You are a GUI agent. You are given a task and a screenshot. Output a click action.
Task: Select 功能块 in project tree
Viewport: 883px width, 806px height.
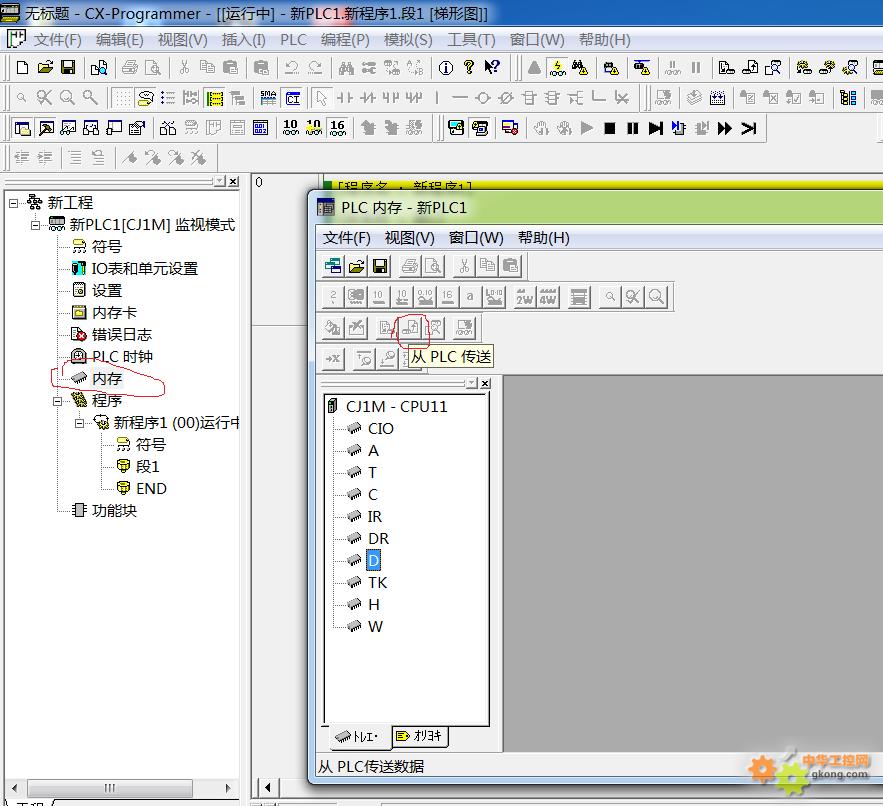tap(114, 510)
